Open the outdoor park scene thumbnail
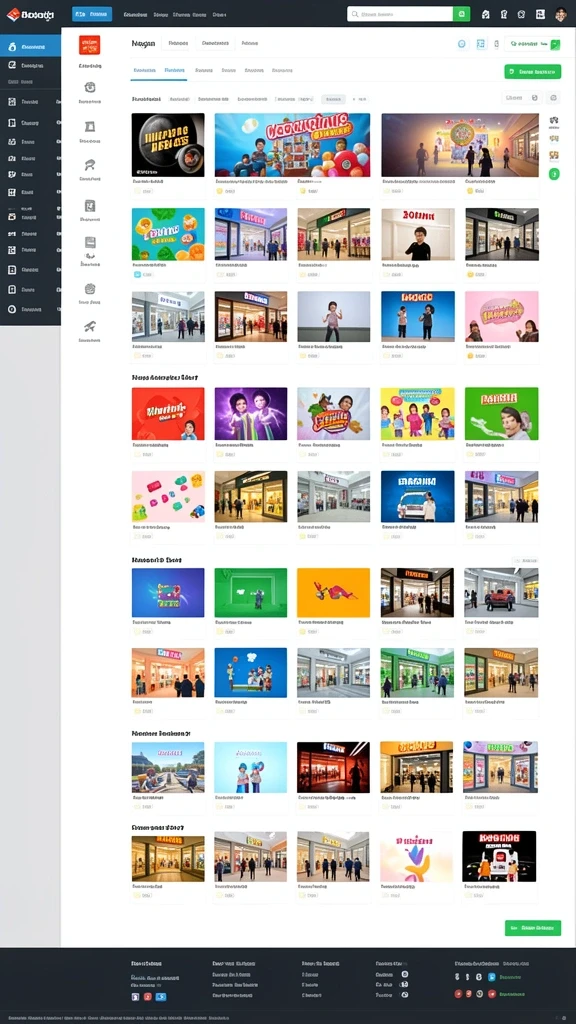Viewport: 576px width, 1024px height. point(168,767)
